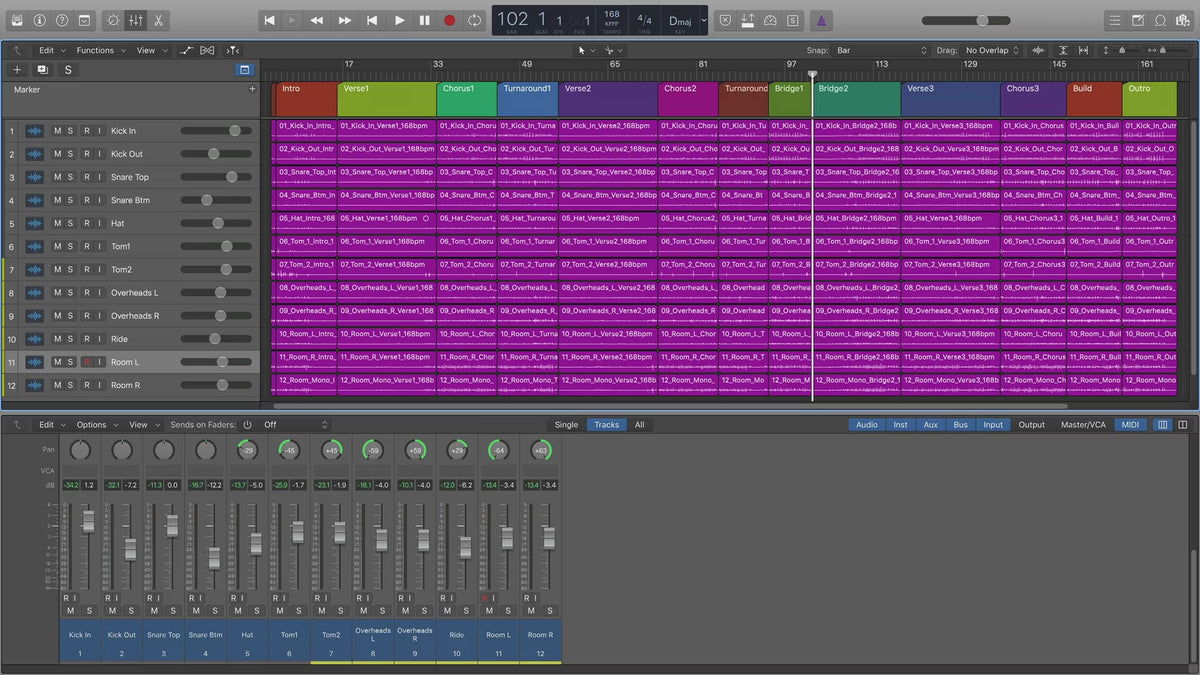Mute the Kick In track
Screen dimensions: 1200x675
click(x=57, y=131)
